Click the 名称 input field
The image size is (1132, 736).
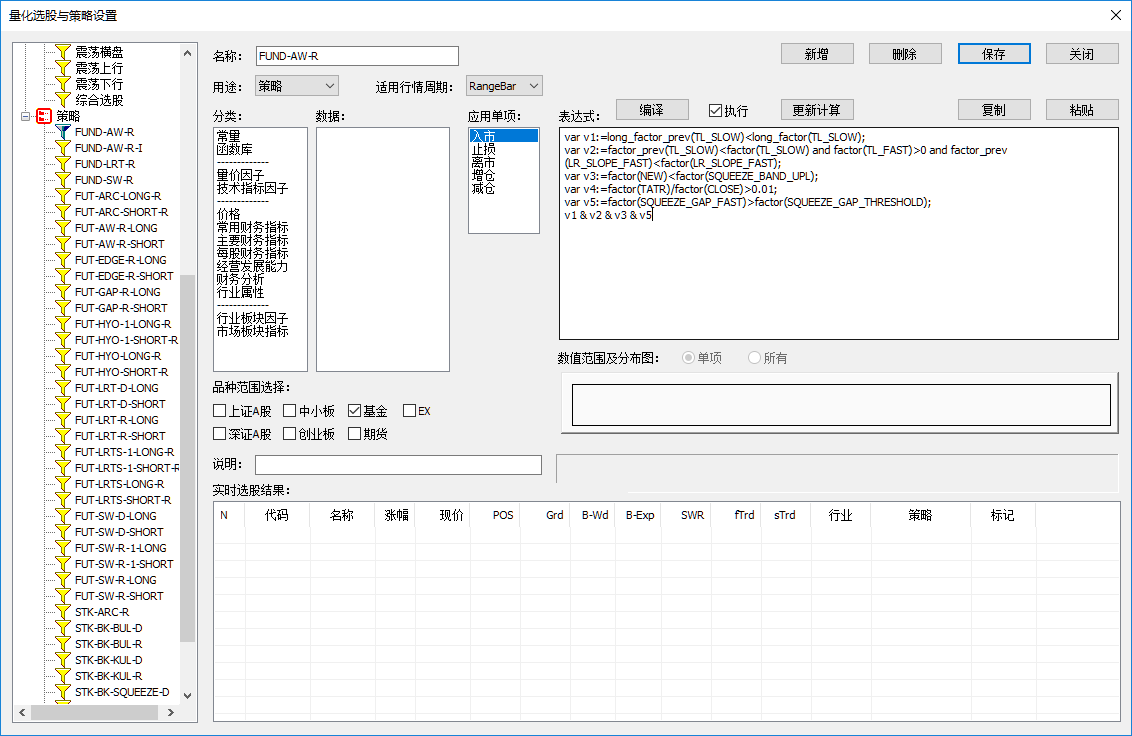[x=357, y=56]
